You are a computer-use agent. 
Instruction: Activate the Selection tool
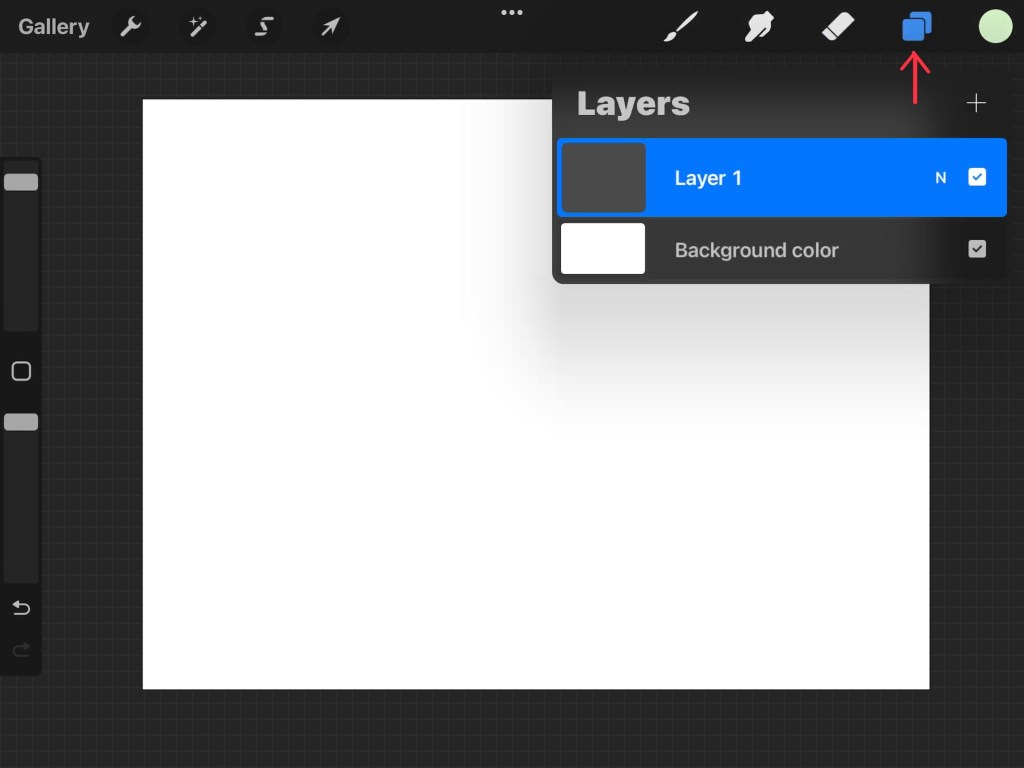click(x=264, y=27)
